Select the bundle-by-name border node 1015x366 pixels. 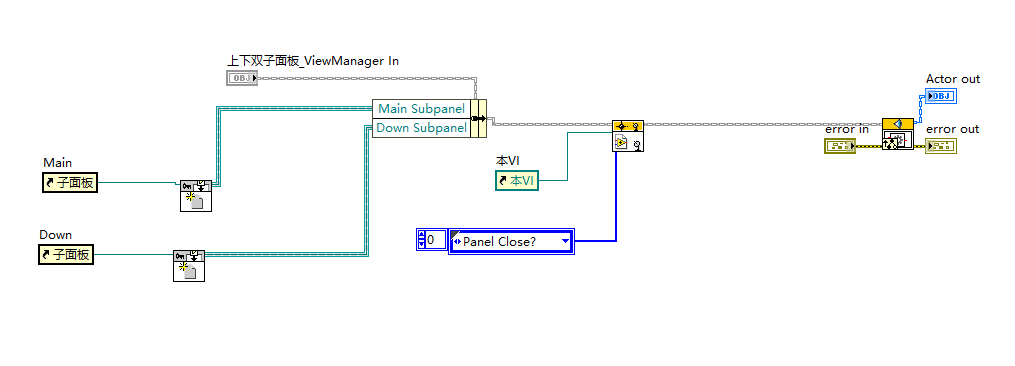click(478, 118)
